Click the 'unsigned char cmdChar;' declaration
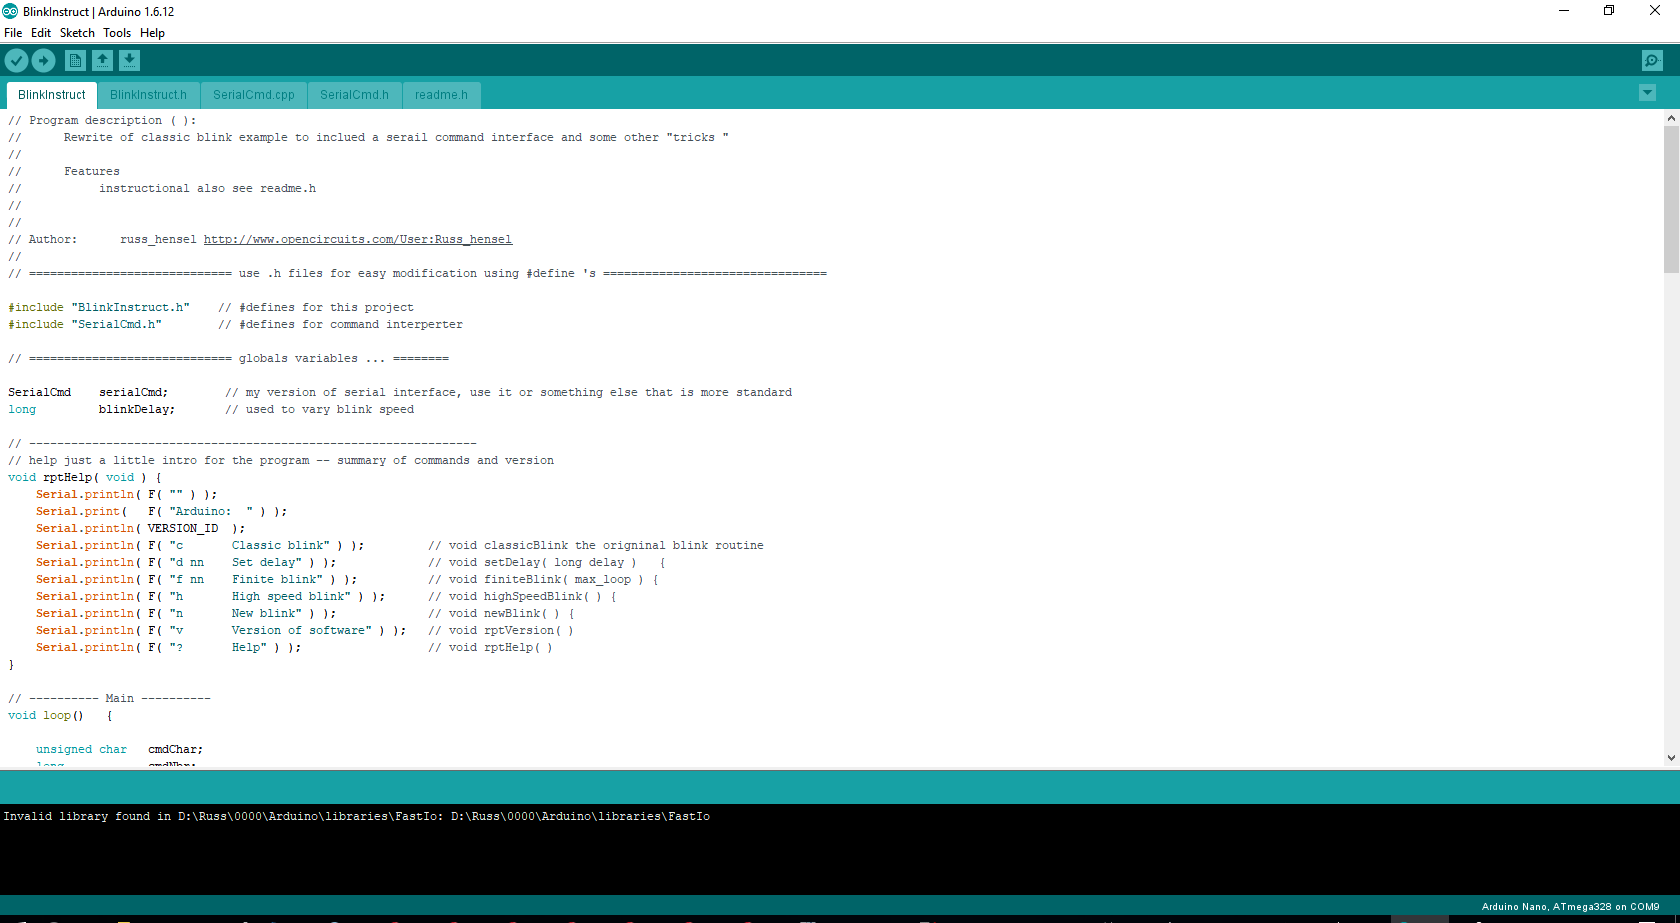 pos(119,750)
